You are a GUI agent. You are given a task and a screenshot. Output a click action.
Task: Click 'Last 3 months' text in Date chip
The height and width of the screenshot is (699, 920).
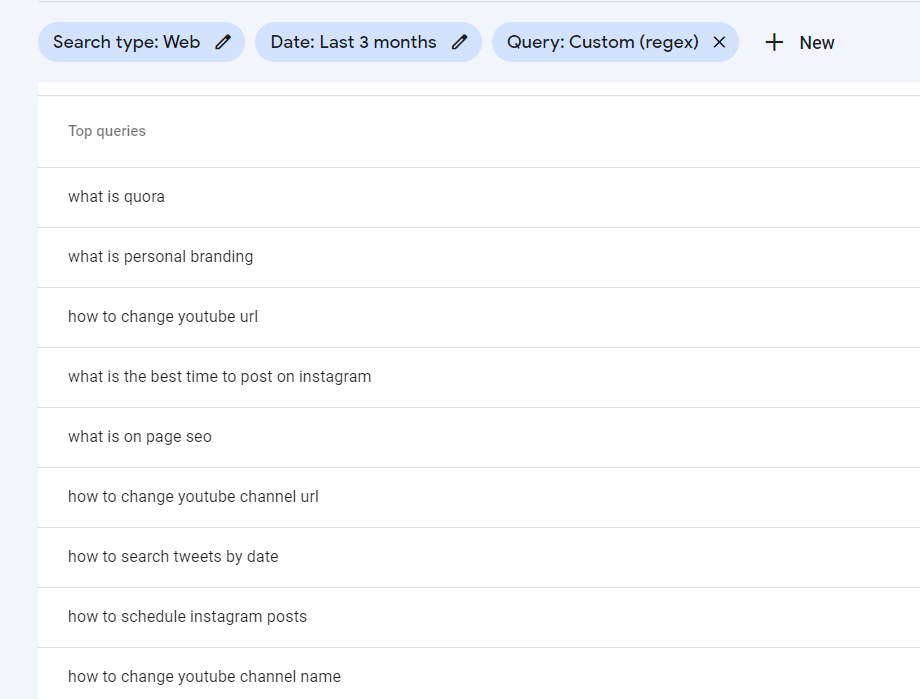pyautogui.click(x=378, y=42)
